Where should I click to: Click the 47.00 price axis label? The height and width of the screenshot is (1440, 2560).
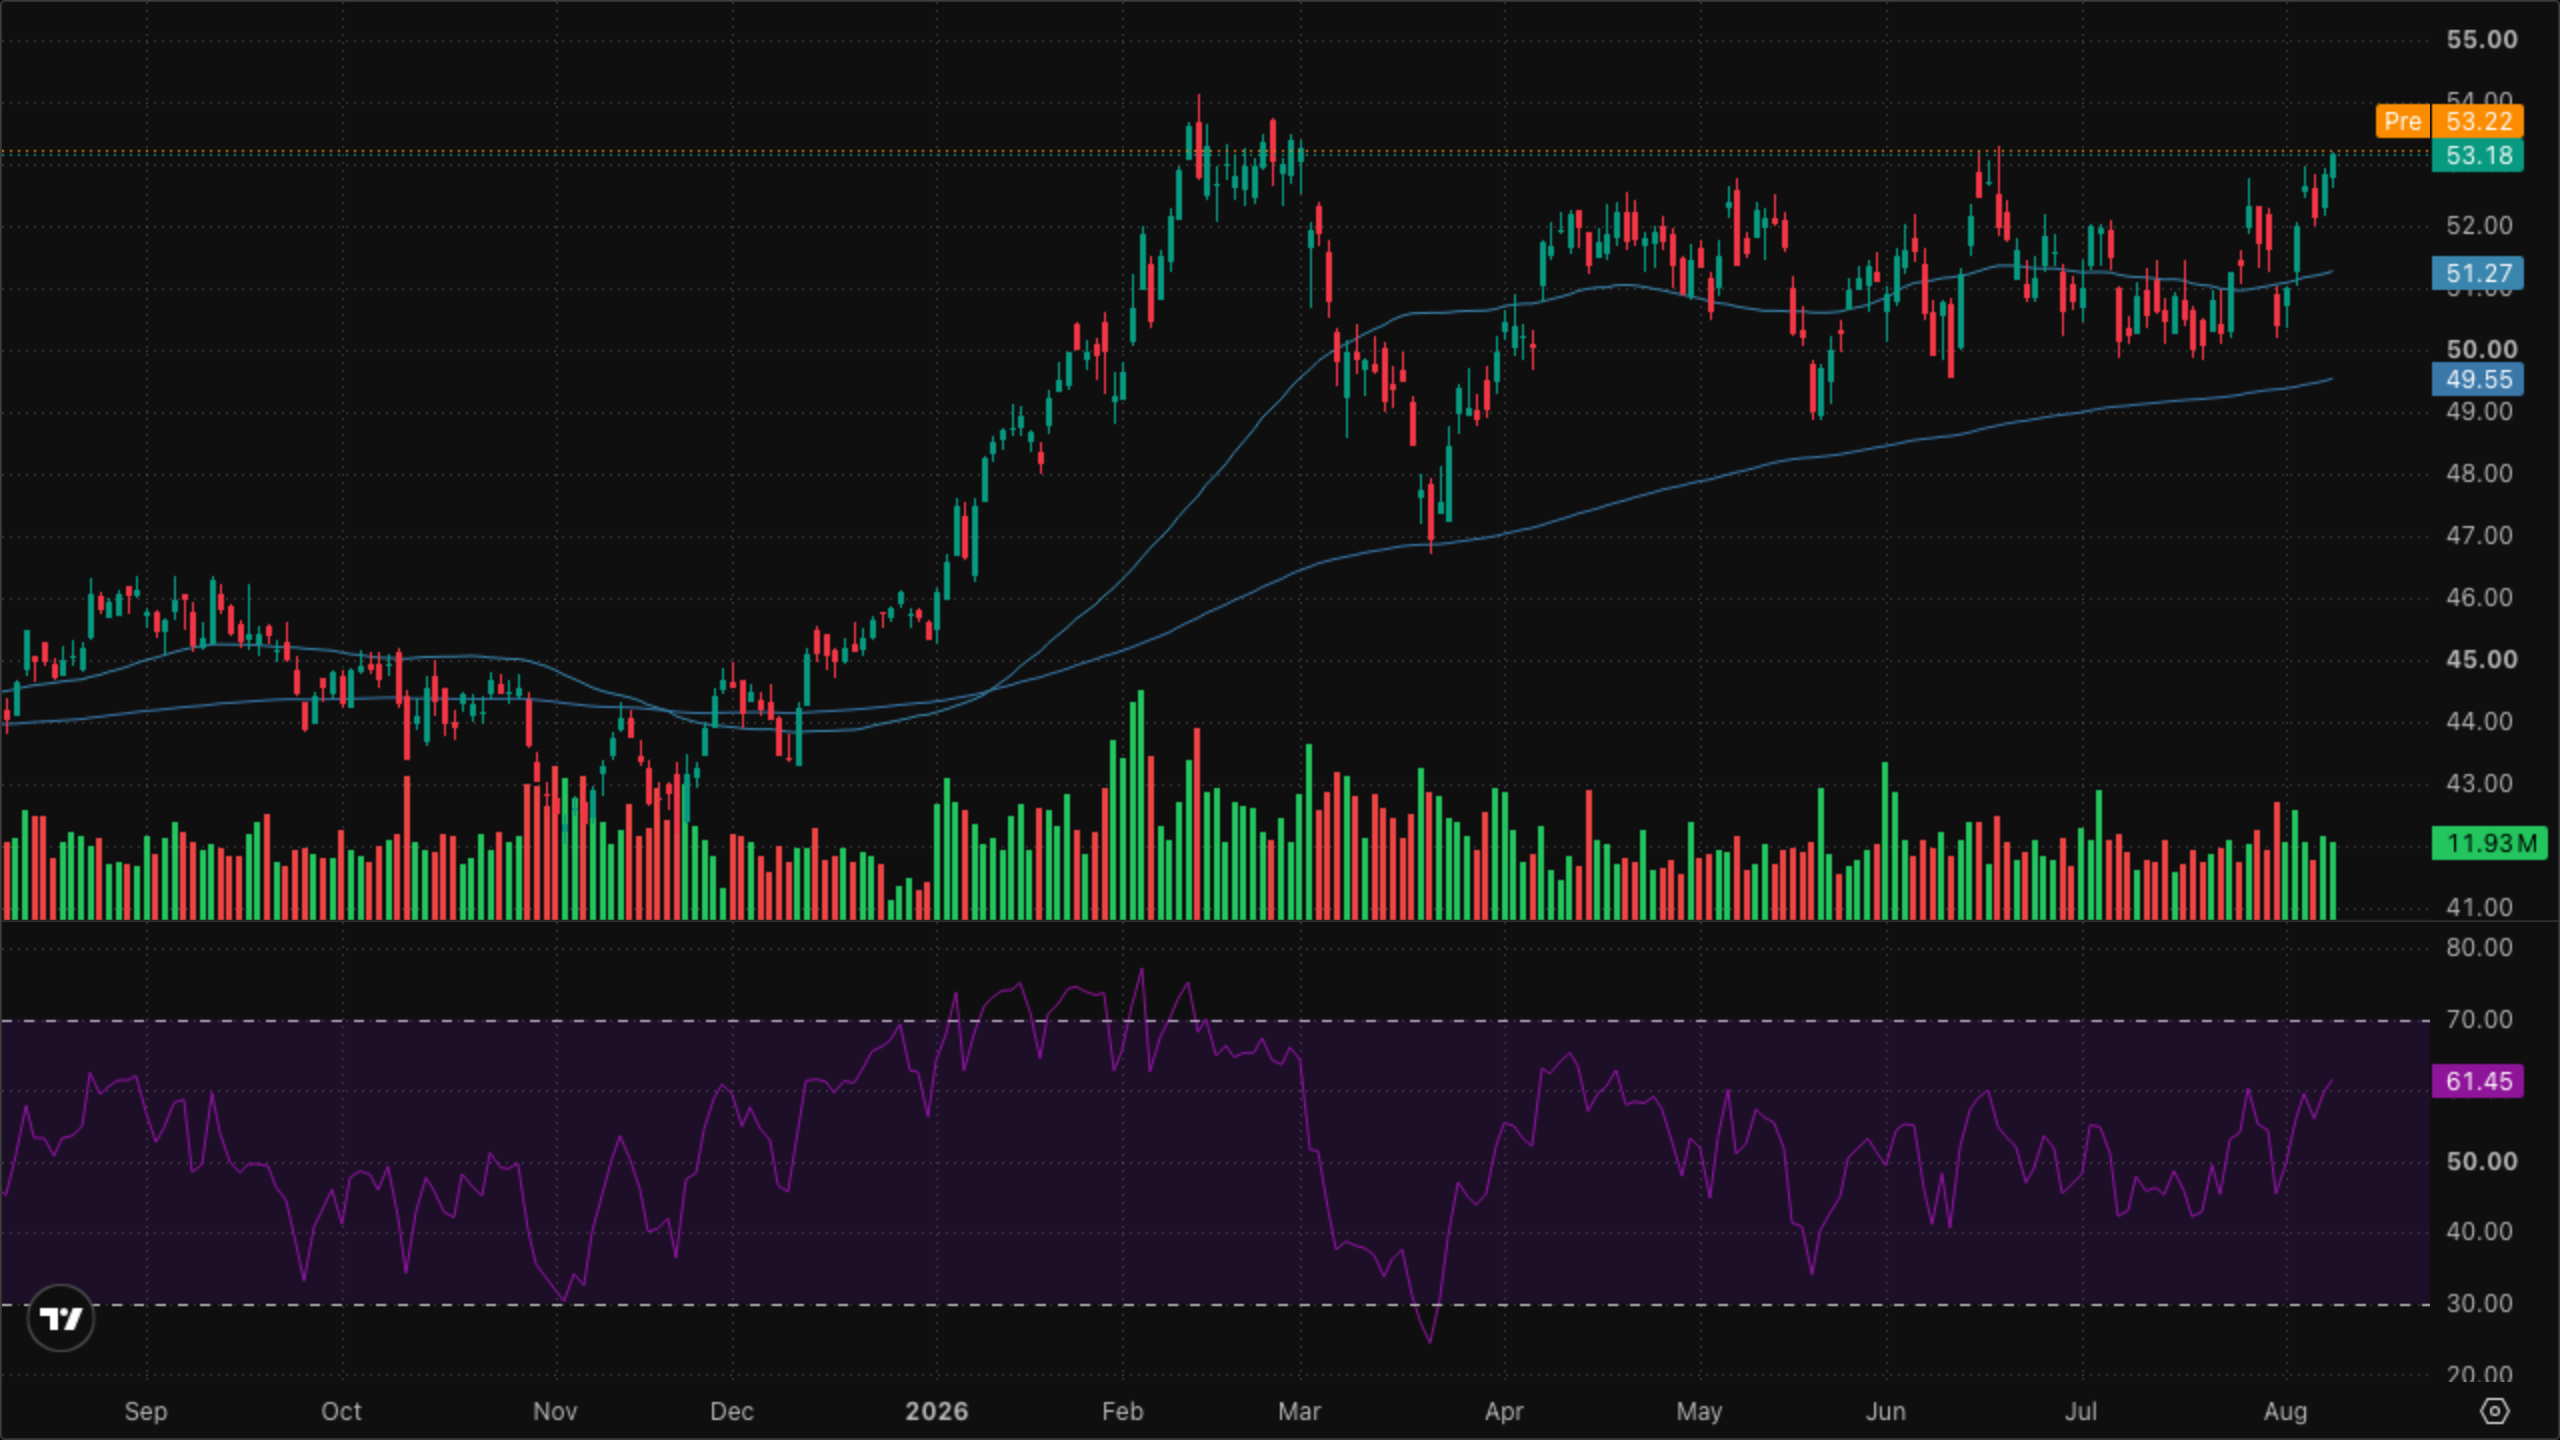tap(2479, 535)
